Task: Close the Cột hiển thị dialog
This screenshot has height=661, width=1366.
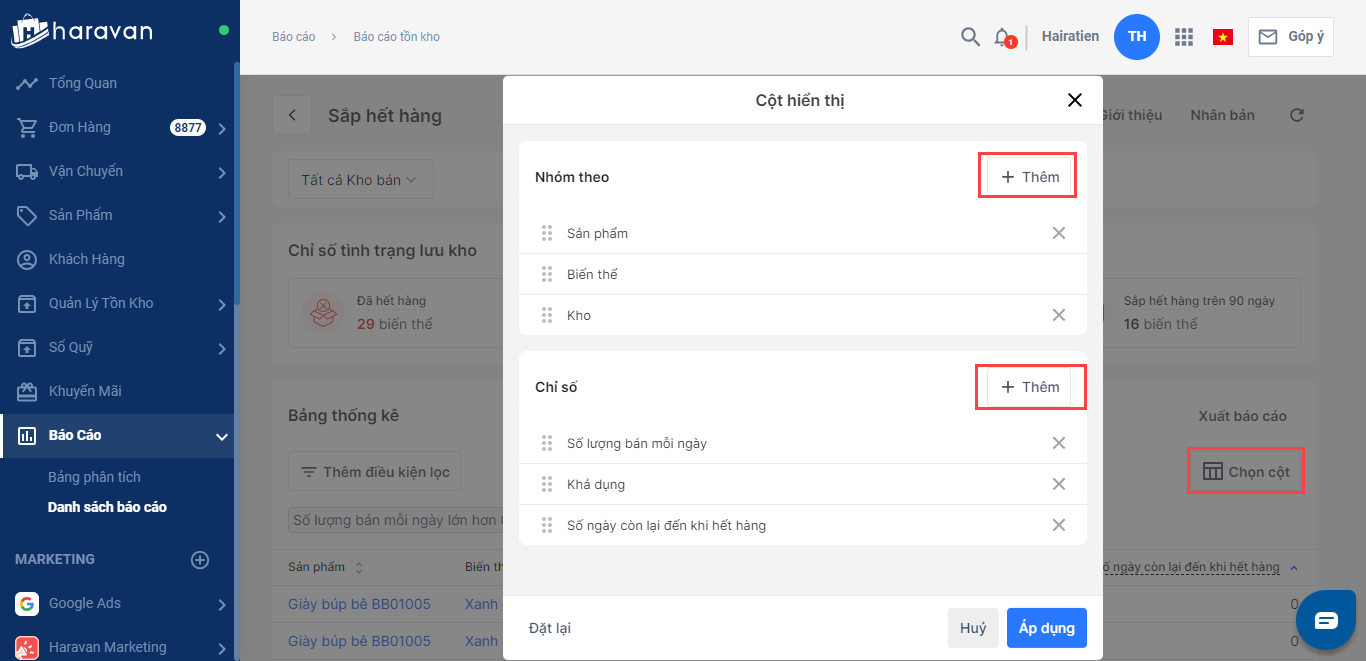Action: click(x=1075, y=100)
